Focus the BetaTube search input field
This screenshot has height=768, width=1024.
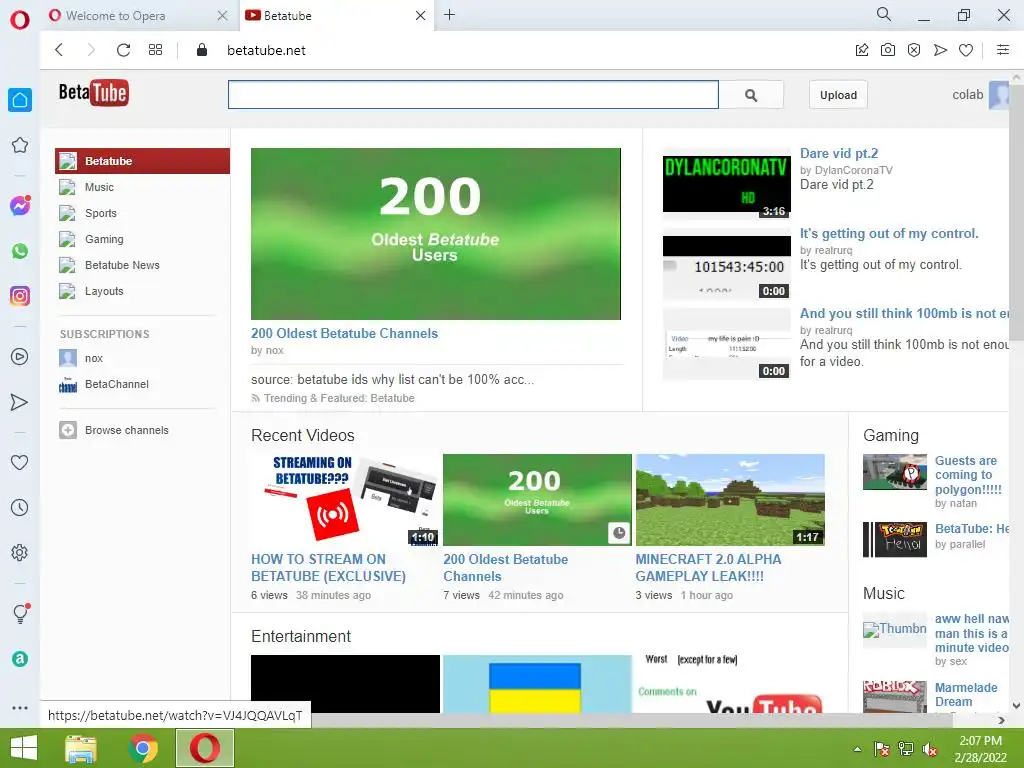(473, 95)
